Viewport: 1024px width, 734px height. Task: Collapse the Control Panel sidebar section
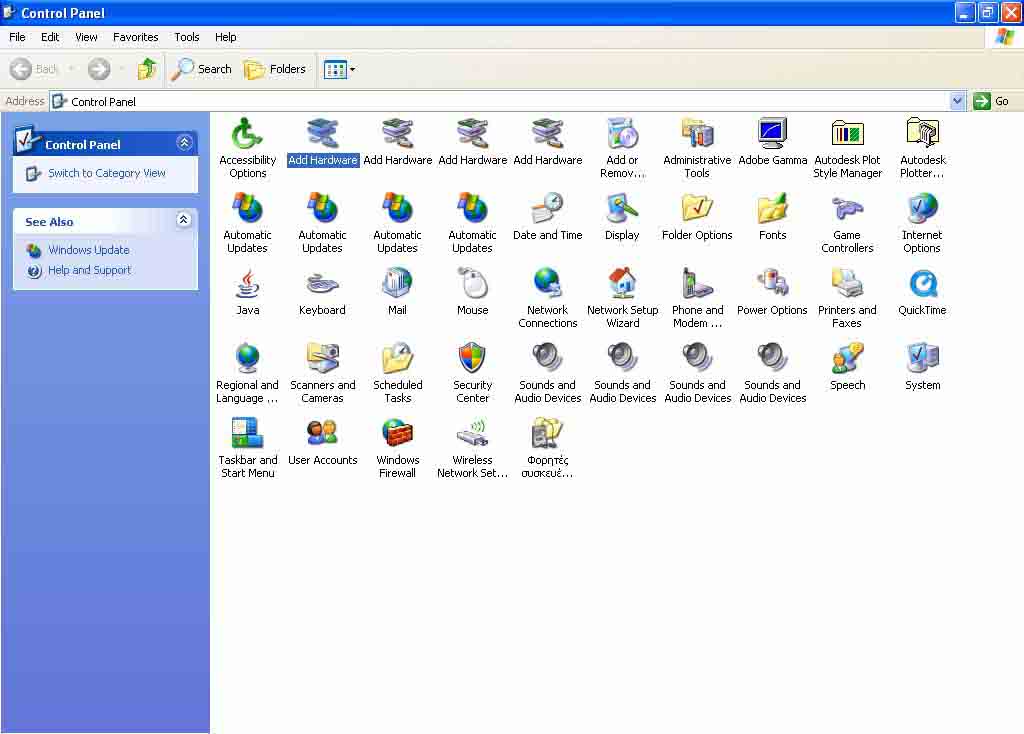tap(184, 143)
